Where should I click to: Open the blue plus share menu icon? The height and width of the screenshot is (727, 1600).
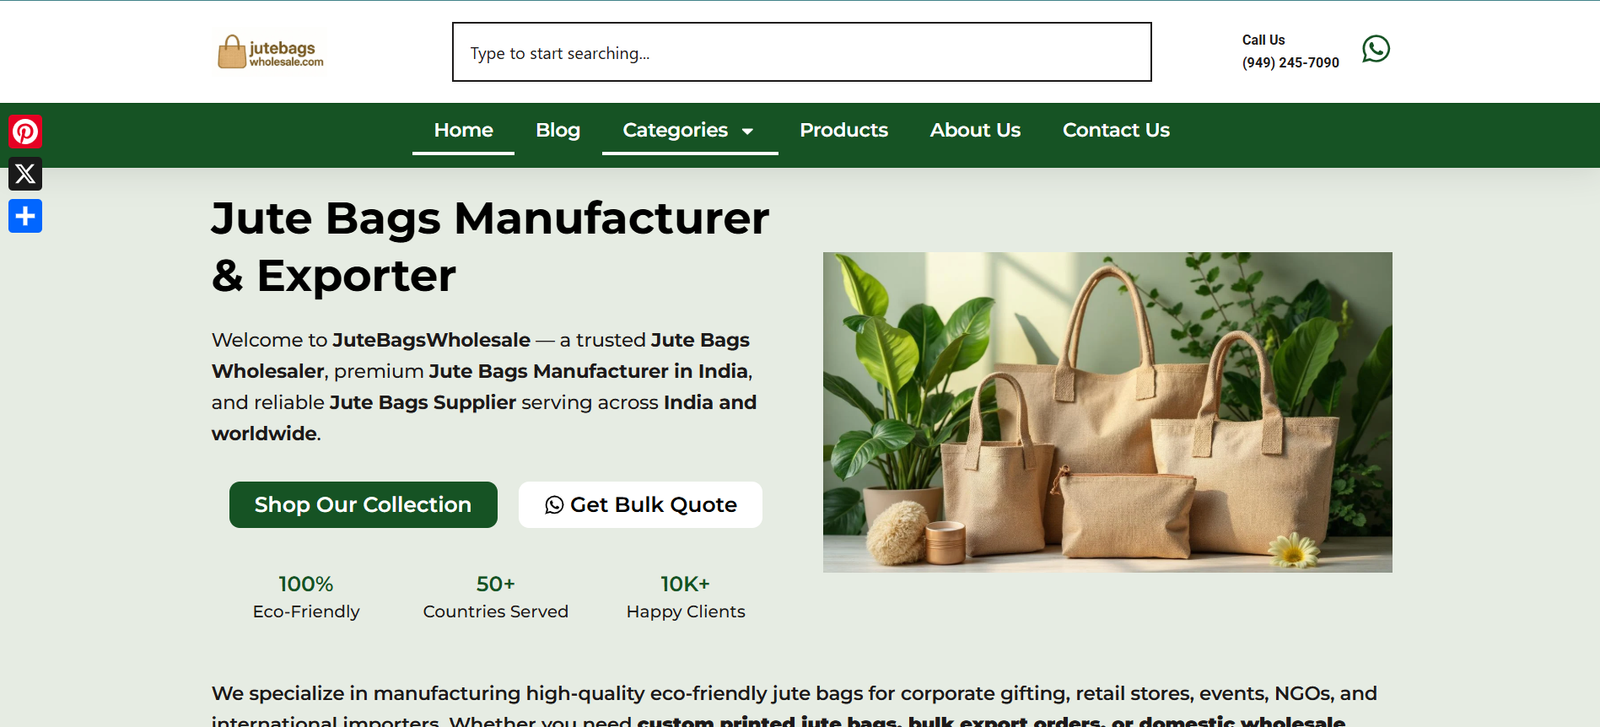(x=25, y=216)
